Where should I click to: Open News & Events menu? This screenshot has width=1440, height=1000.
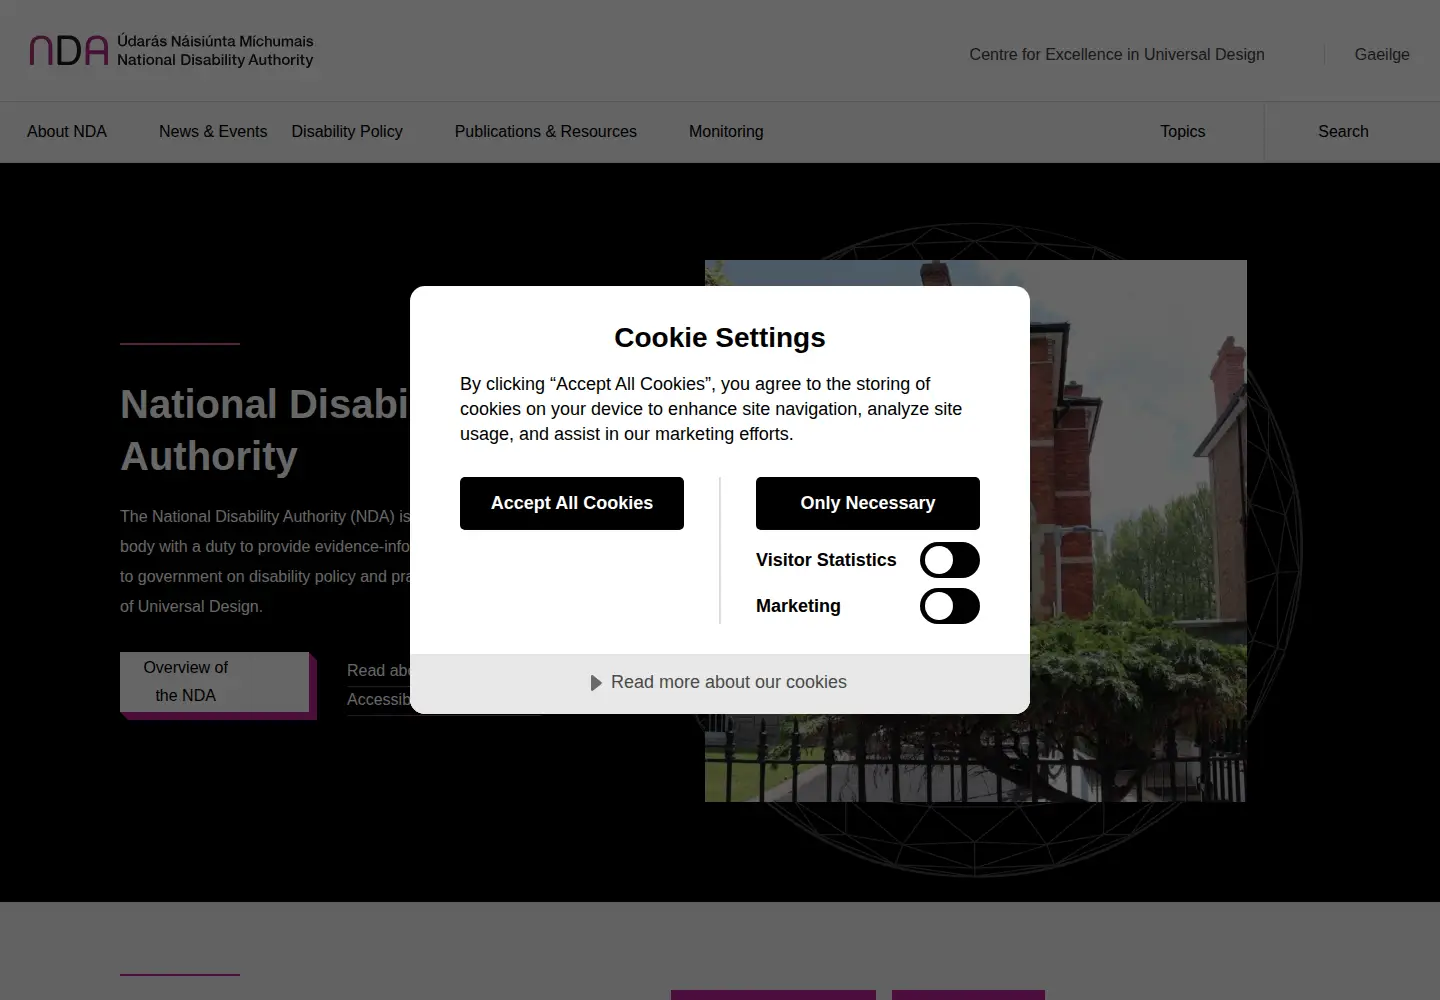pos(213,131)
